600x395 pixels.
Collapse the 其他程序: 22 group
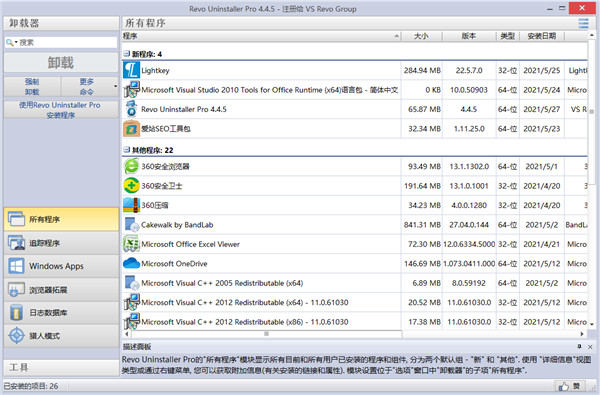[126, 150]
